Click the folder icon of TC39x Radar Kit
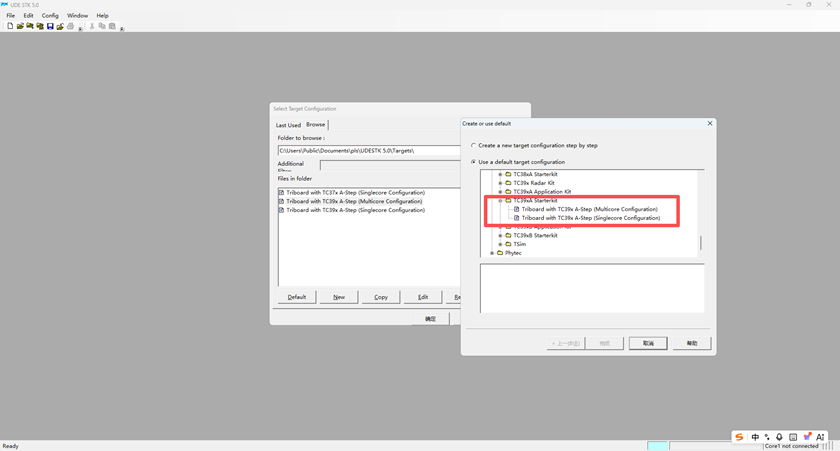Screen dimensions: 840x451 [508, 183]
